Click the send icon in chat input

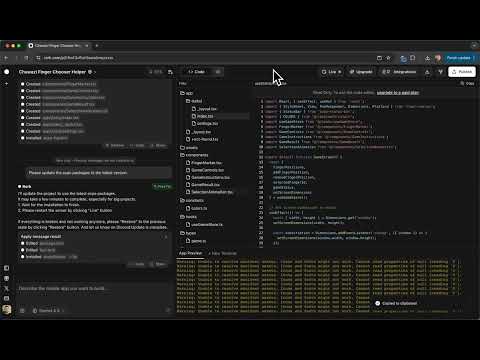click(168, 310)
